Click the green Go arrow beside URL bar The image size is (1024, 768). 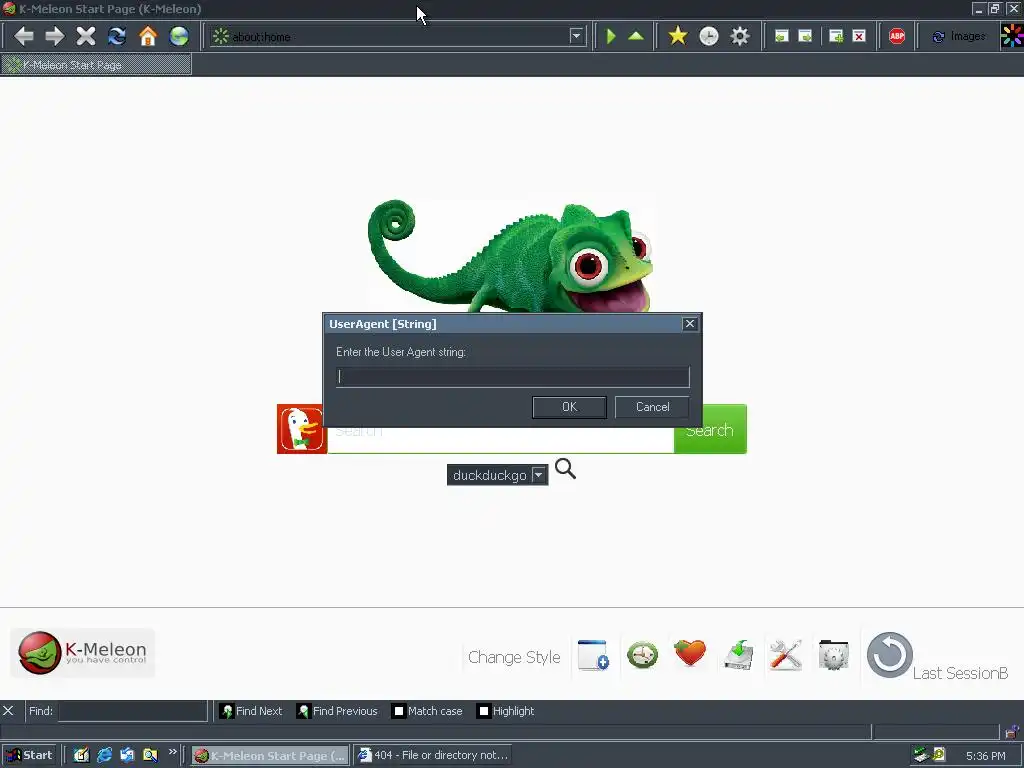click(x=611, y=36)
